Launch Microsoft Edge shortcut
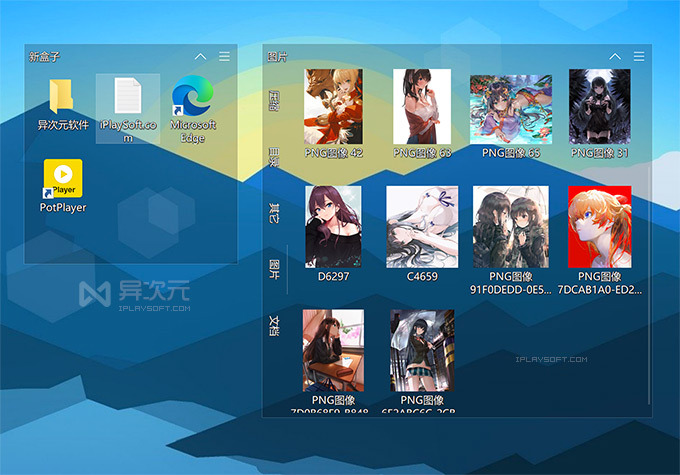Viewport: 680px width, 475px height. [x=193, y=95]
